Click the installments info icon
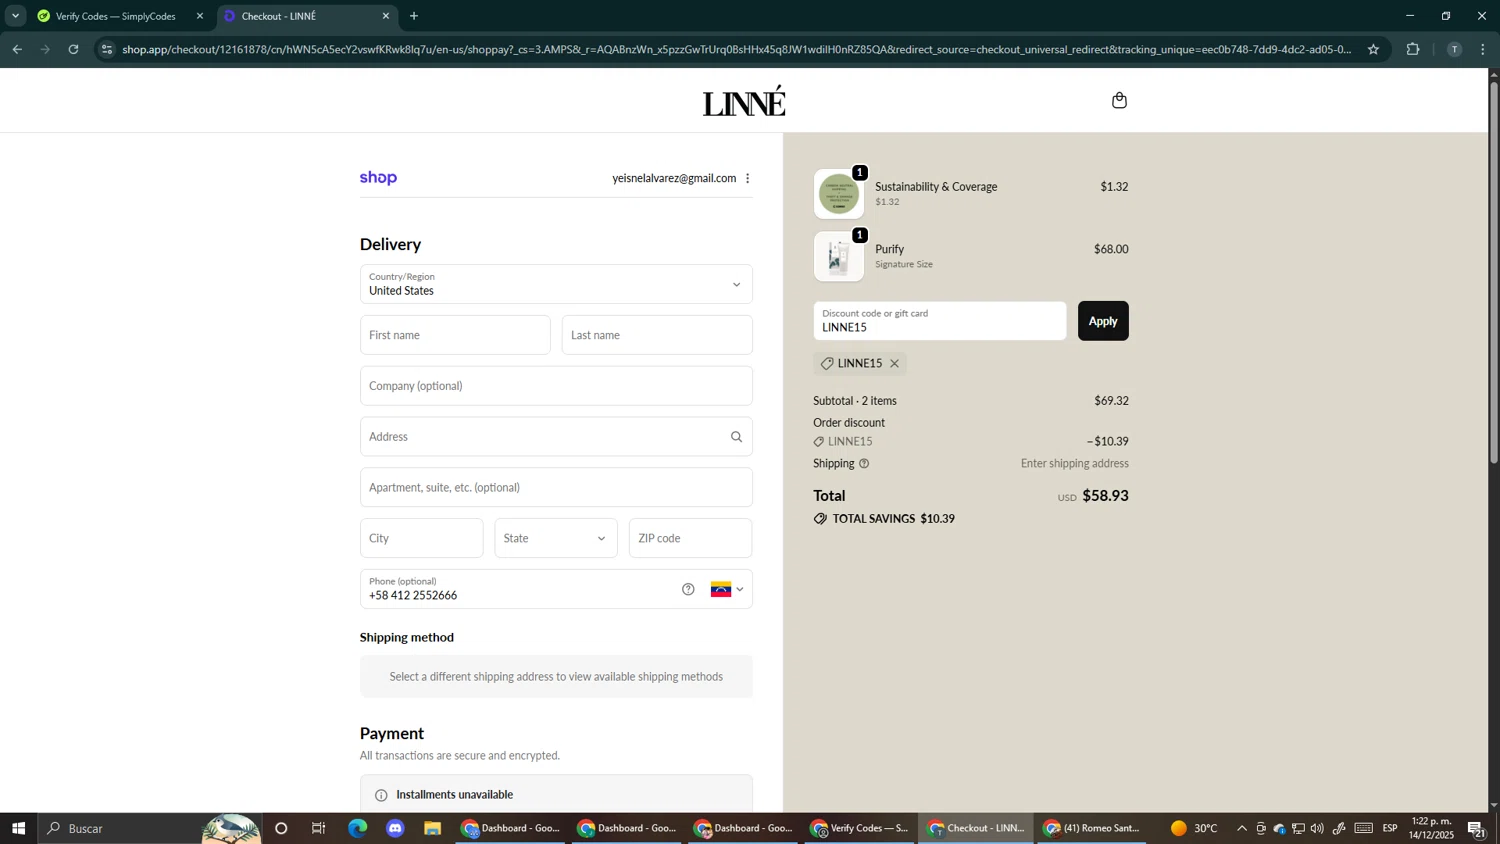This screenshot has height=844, width=1500. (381, 795)
